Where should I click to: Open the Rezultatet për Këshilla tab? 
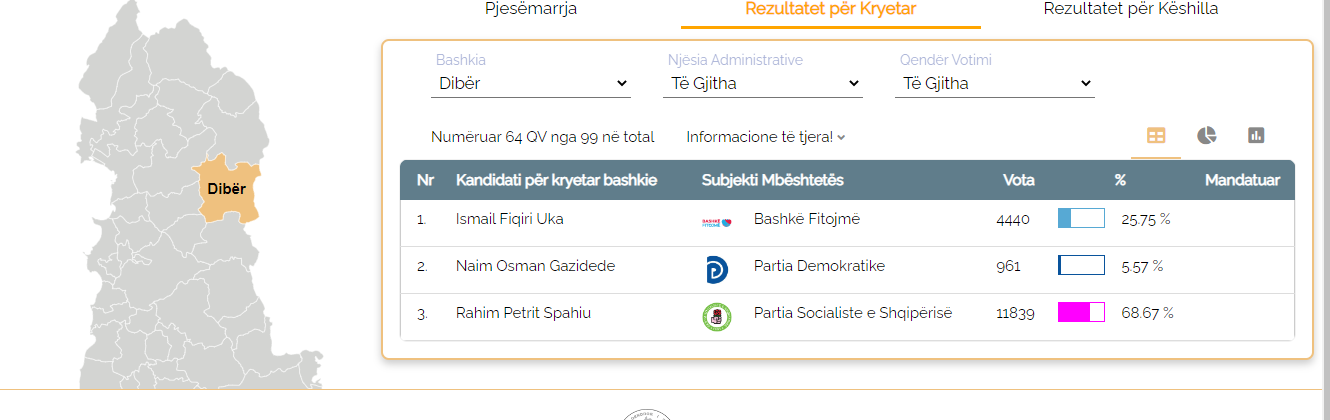[1131, 9]
